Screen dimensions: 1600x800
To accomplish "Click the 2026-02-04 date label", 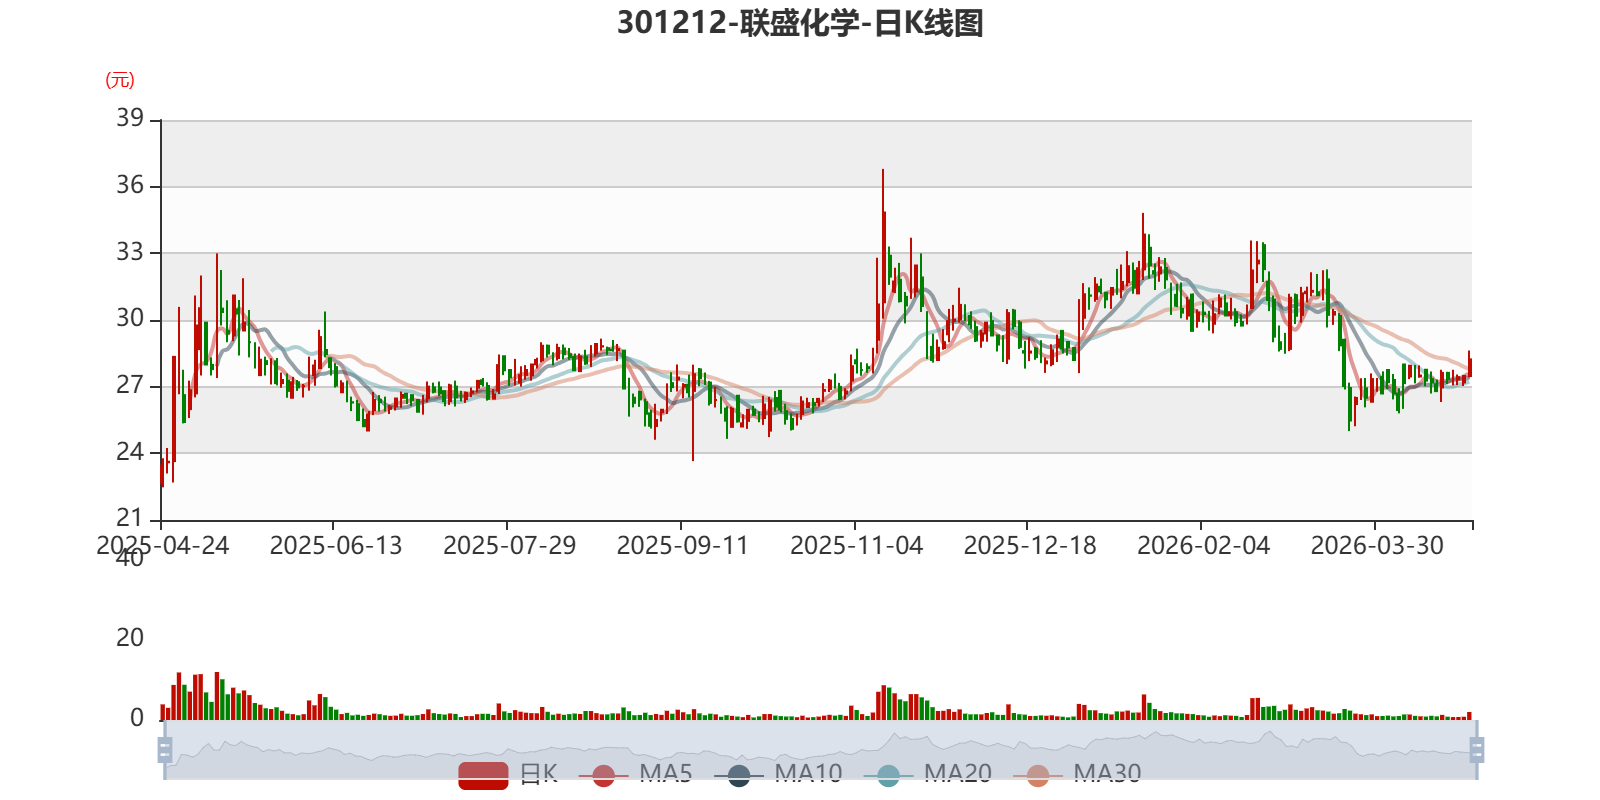I will click(1203, 545).
